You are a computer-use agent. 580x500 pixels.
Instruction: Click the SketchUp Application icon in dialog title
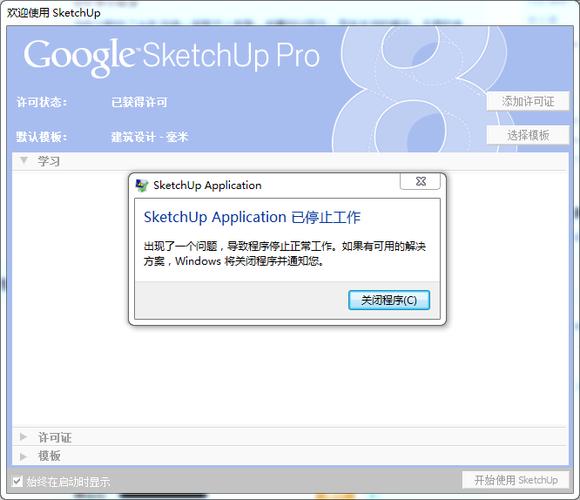click(x=142, y=185)
